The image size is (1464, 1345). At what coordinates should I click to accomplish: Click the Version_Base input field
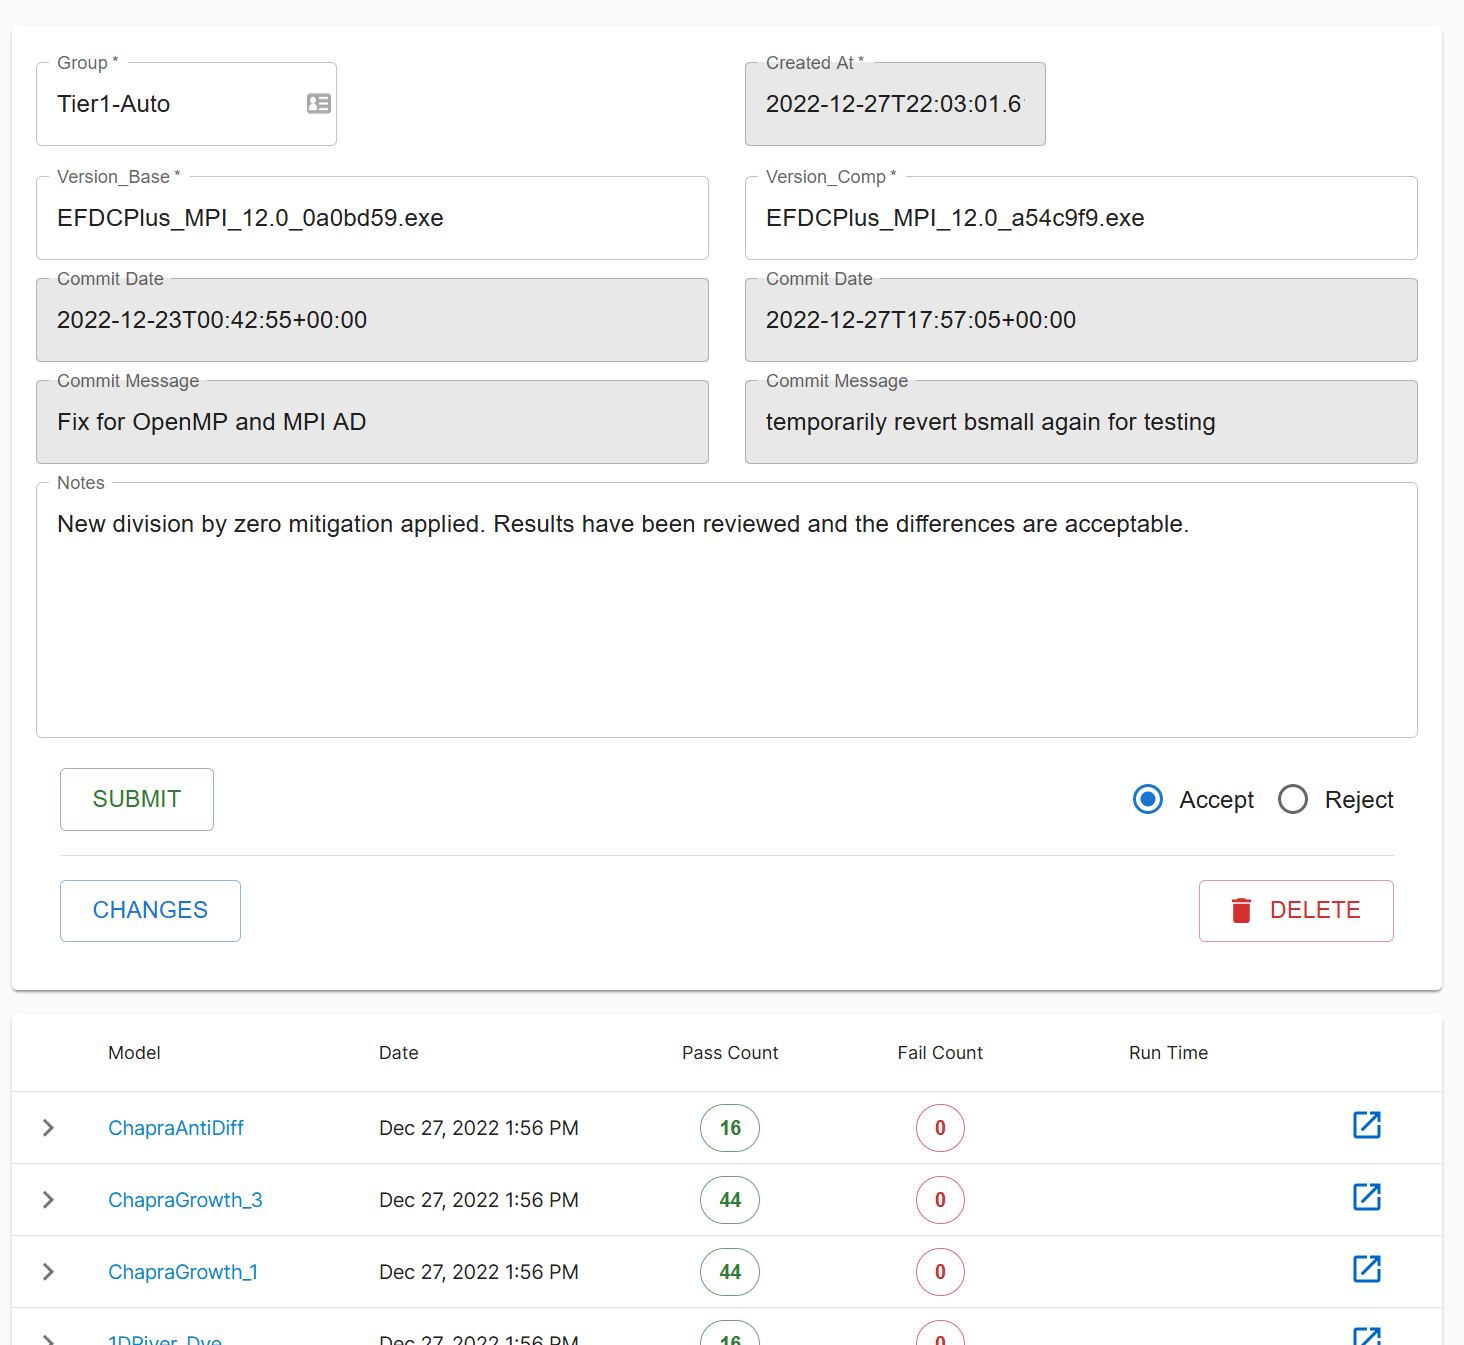click(371, 218)
